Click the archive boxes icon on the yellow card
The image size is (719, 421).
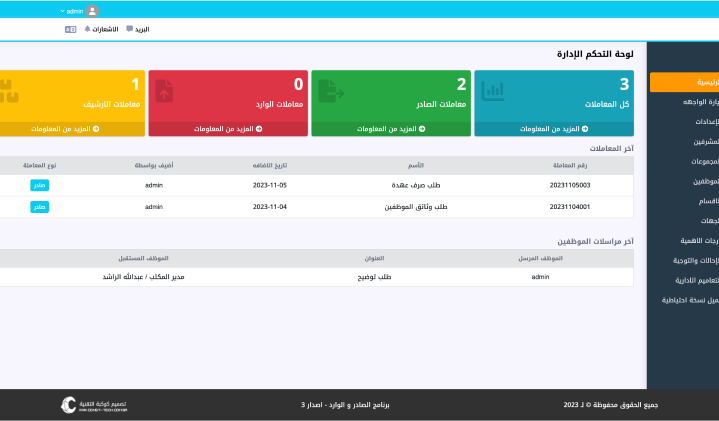pos(9,91)
